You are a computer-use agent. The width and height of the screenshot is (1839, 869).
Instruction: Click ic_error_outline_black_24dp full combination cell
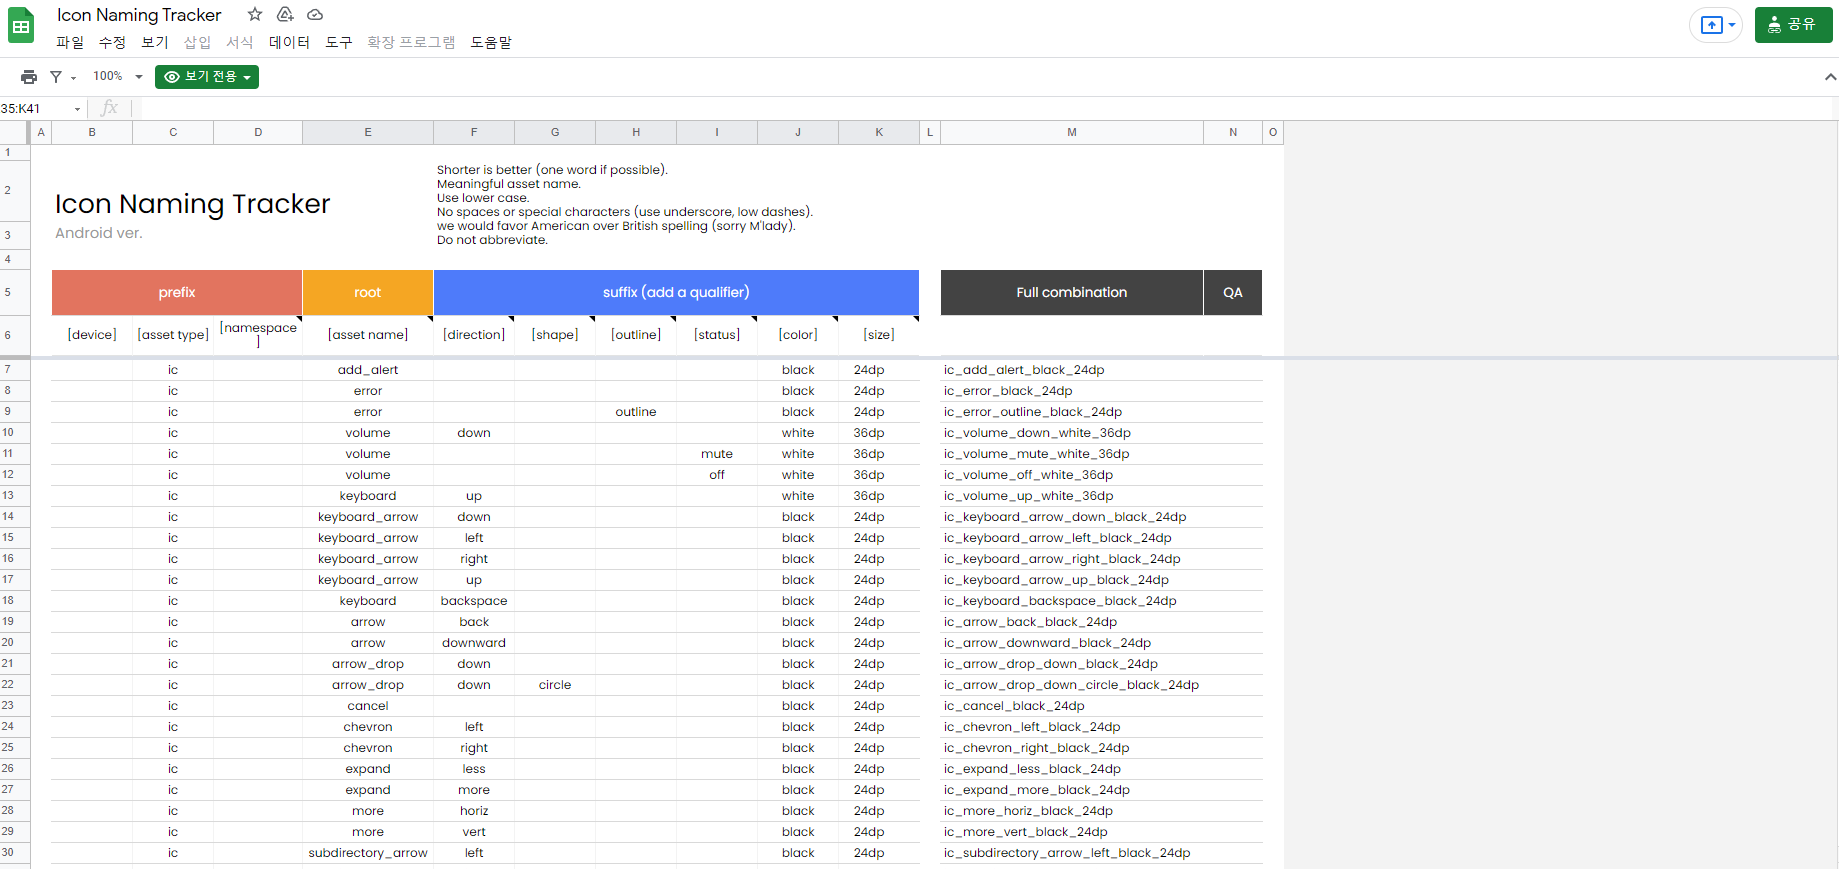click(x=1072, y=412)
